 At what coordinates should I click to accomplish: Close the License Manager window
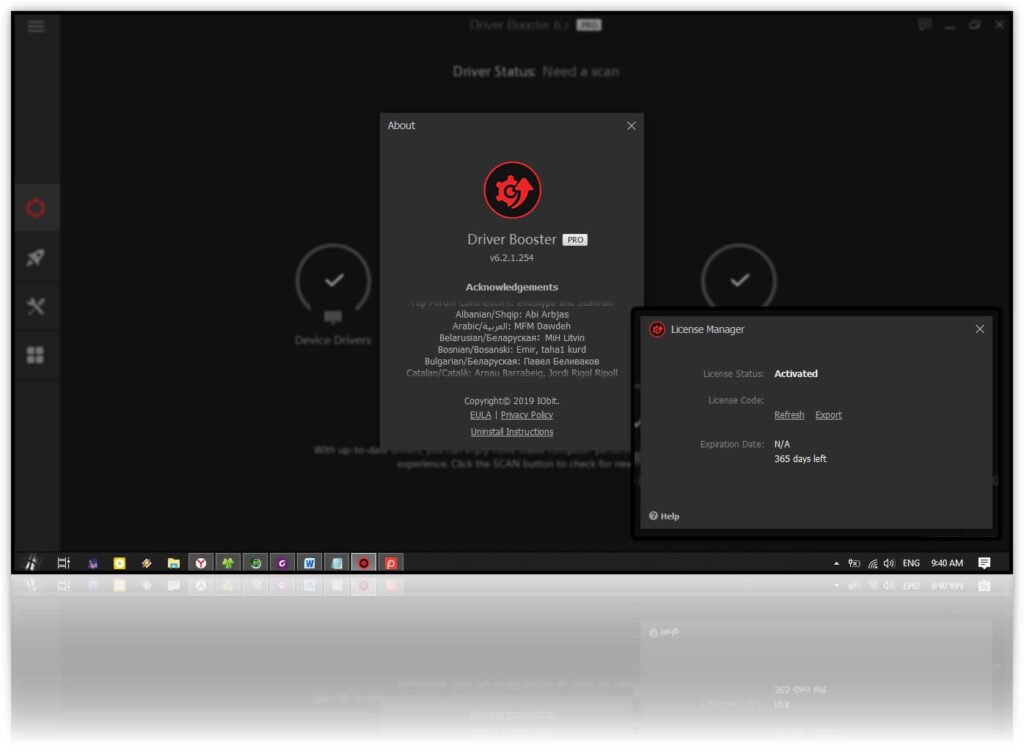(x=980, y=329)
